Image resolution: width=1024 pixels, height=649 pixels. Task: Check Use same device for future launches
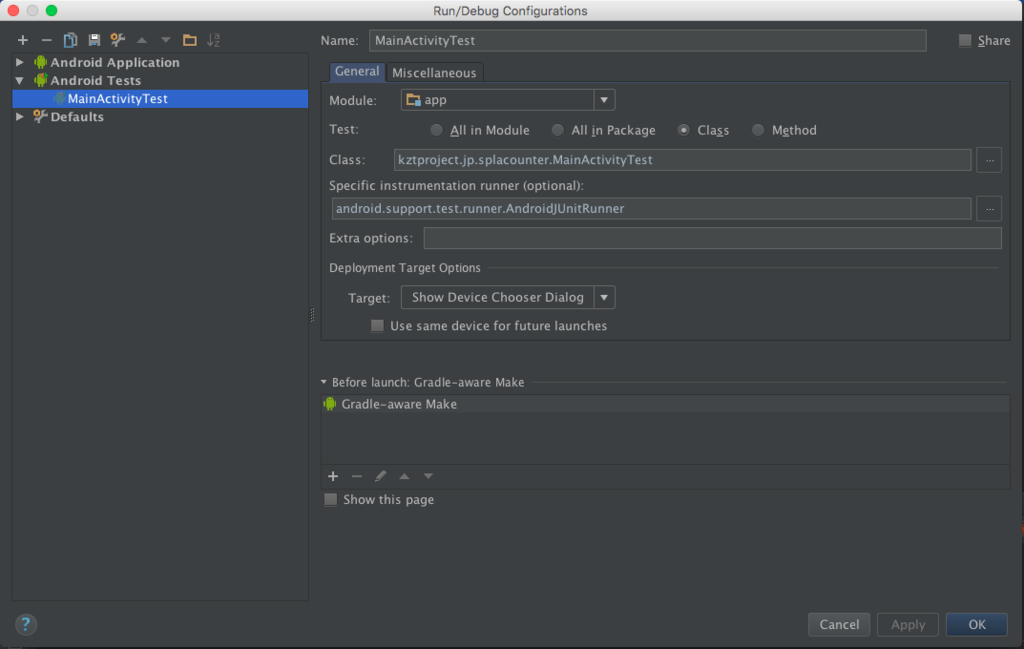377,326
